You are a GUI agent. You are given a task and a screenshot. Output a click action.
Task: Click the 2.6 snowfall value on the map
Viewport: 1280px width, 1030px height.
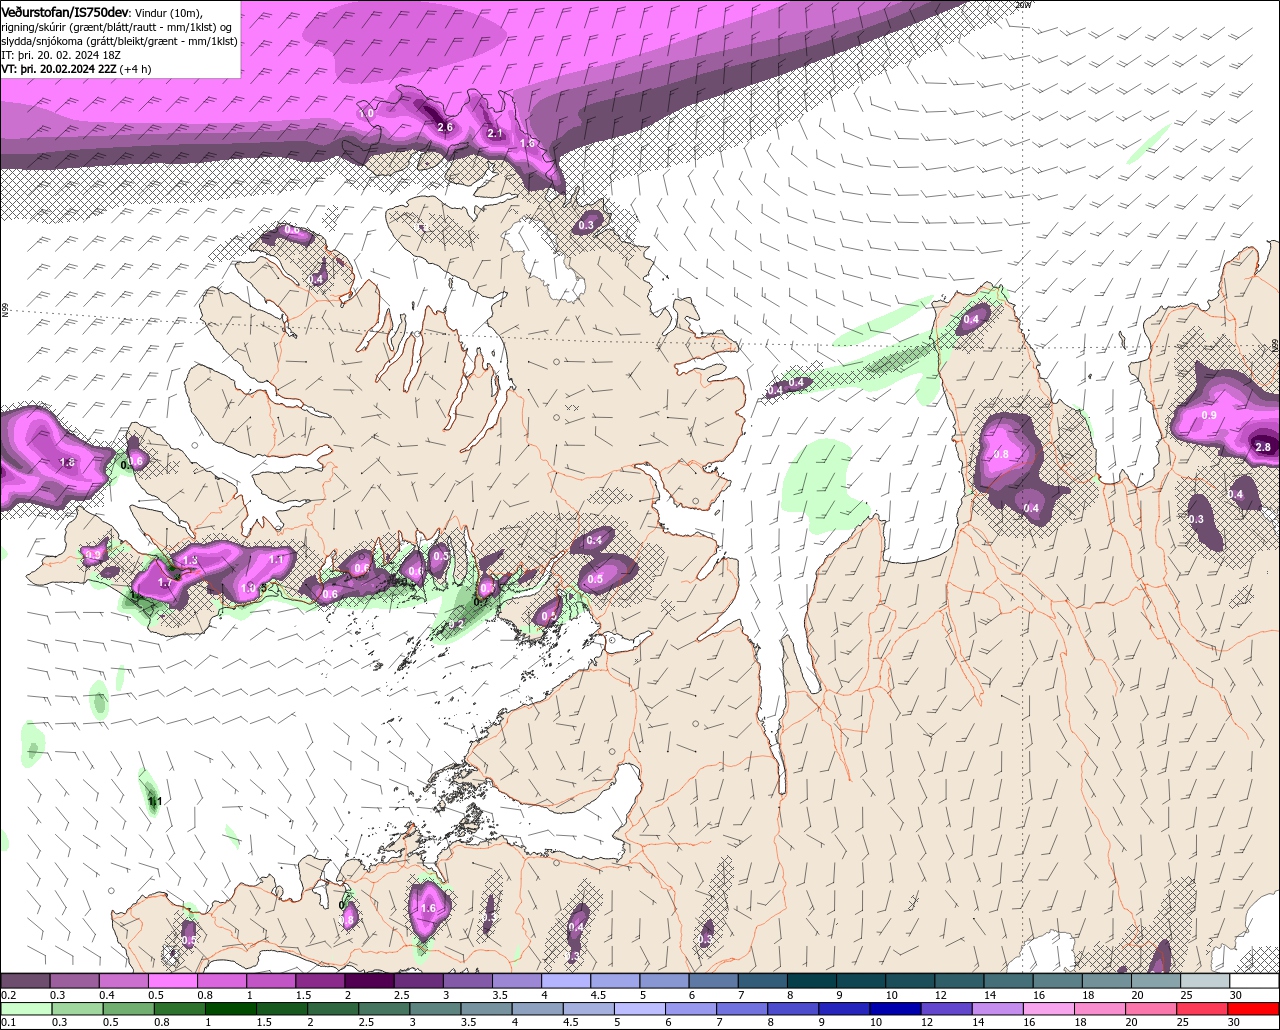446,127
